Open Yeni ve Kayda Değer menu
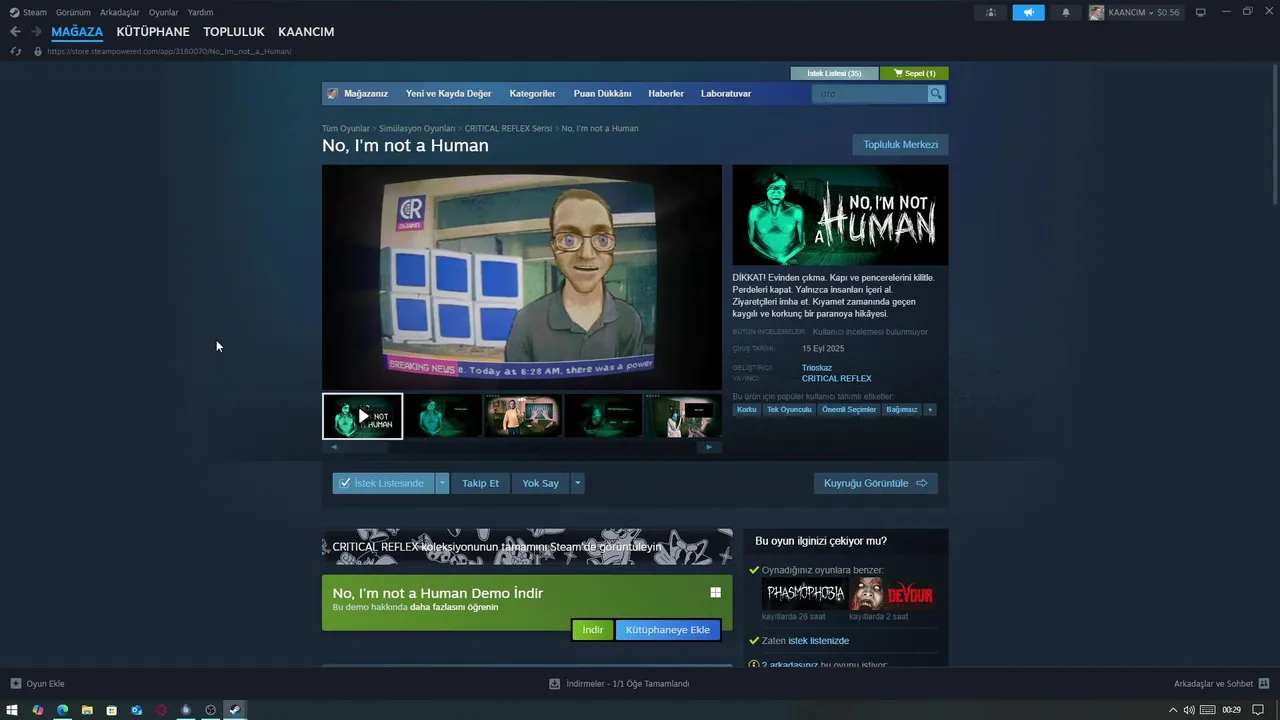The width and height of the screenshot is (1280, 720). pos(448,94)
